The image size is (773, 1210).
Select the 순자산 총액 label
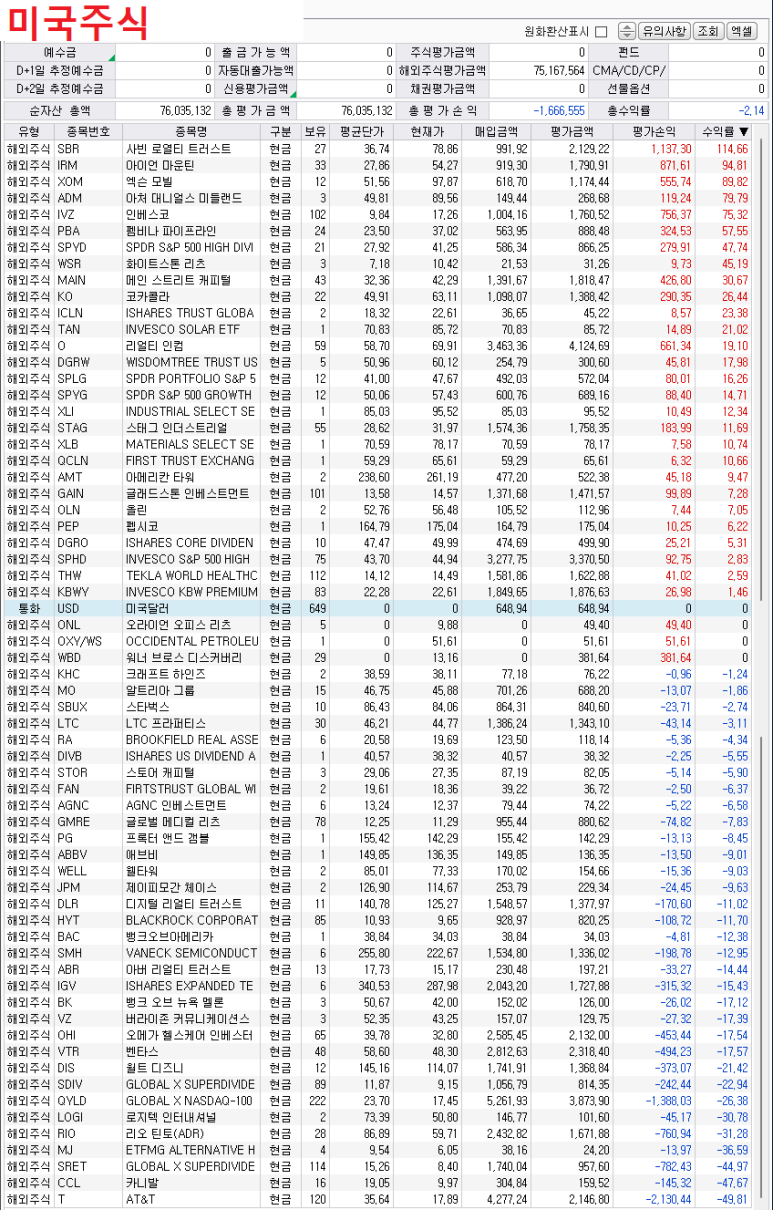click(x=59, y=111)
